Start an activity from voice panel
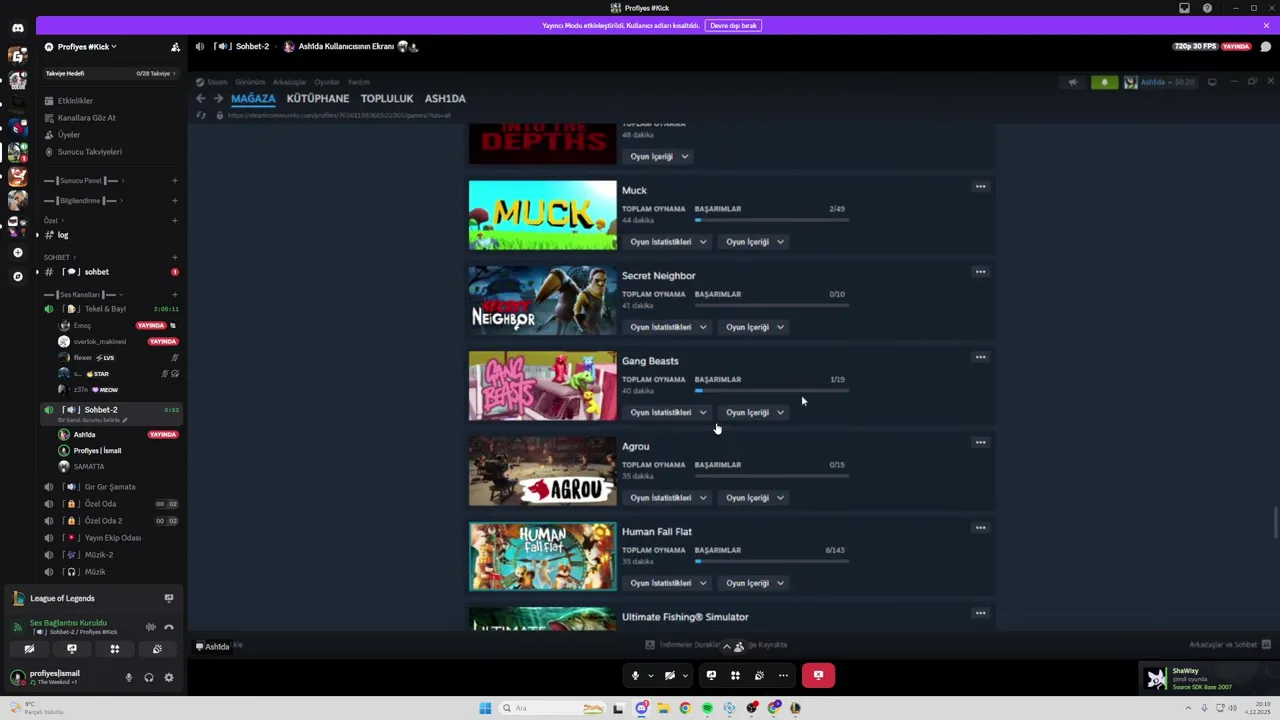This screenshot has width=1280, height=720. [114, 649]
